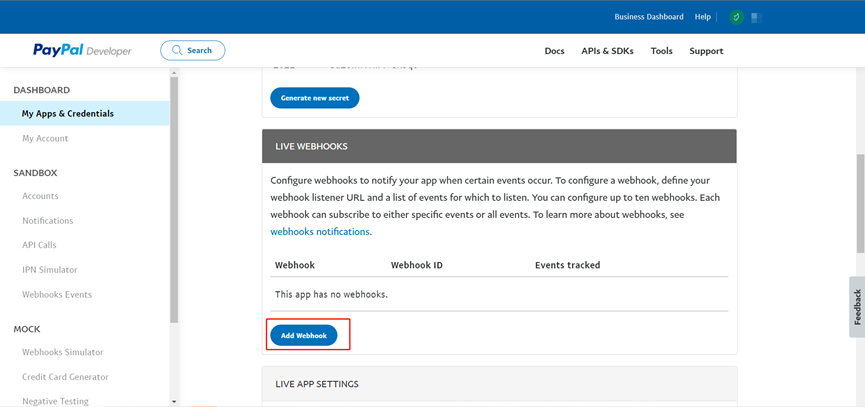Click the Add Webhook button

pyautogui.click(x=304, y=335)
